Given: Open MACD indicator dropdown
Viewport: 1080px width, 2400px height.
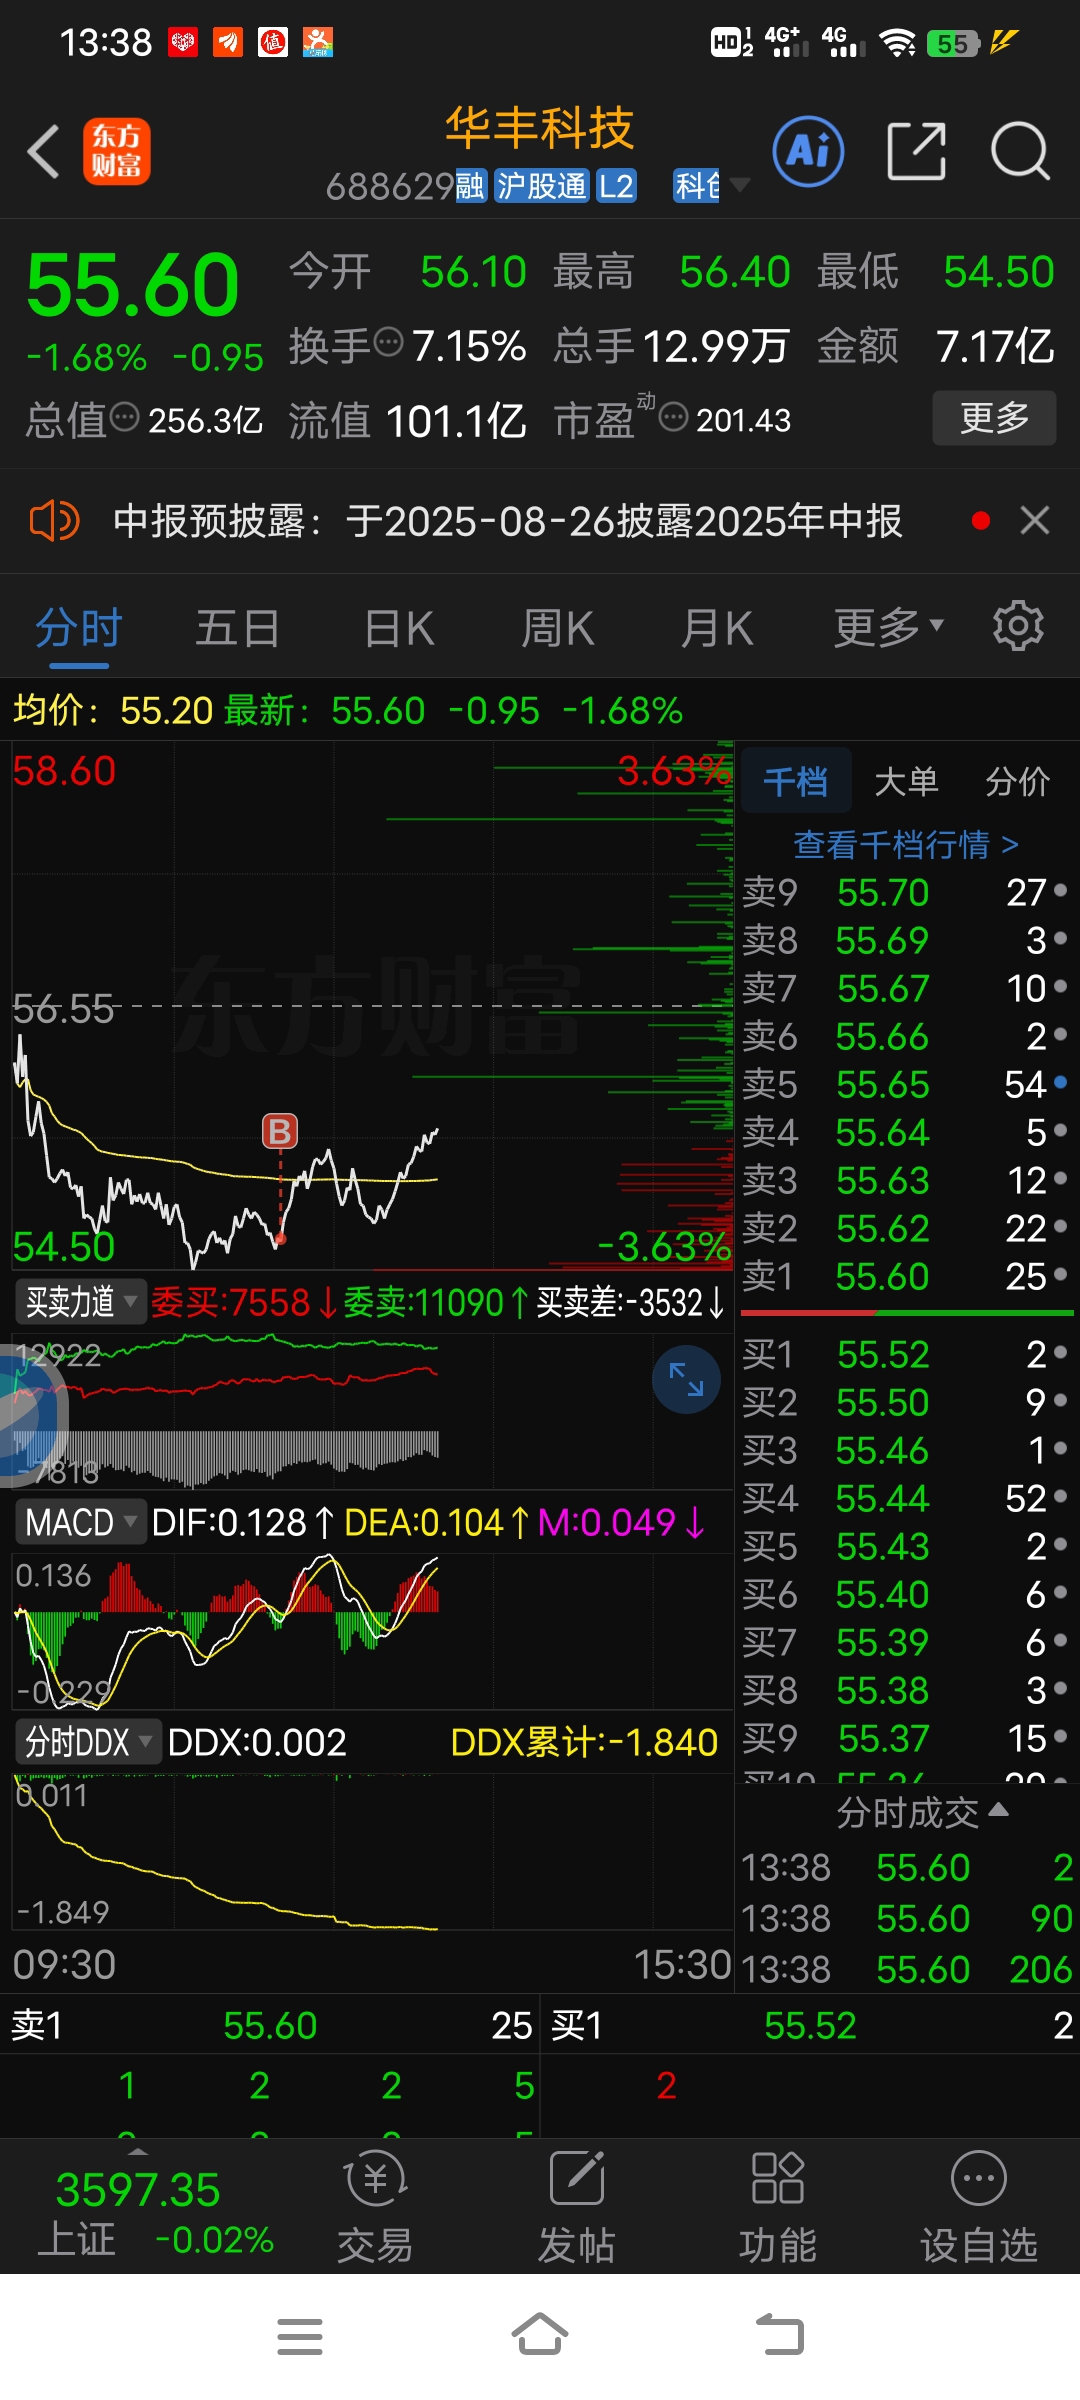Looking at the screenshot, I should pos(81,1522).
